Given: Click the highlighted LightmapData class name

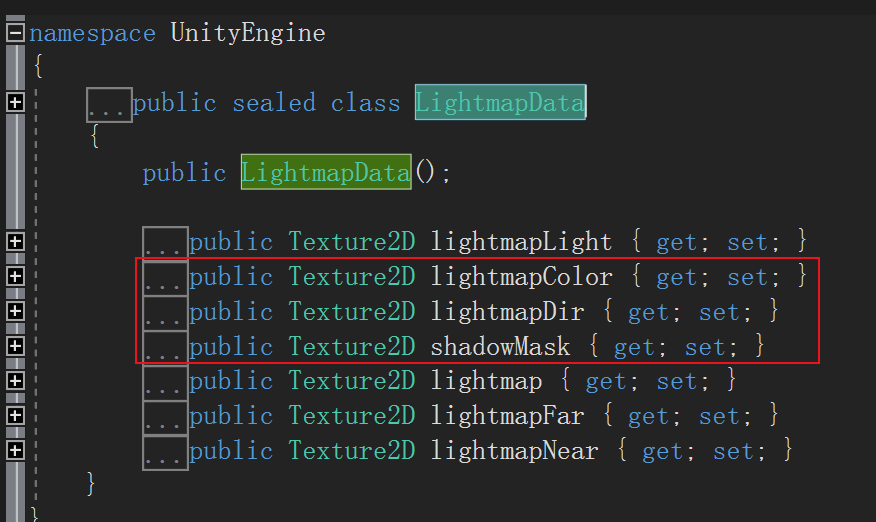Looking at the screenshot, I should tap(501, 102).
